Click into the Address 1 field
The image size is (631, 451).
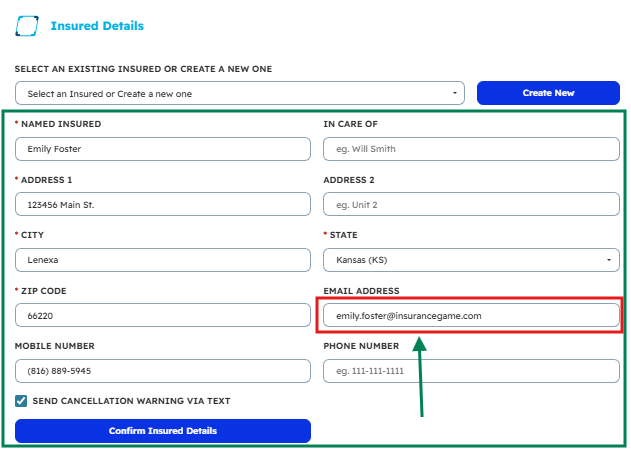(163, 204)
